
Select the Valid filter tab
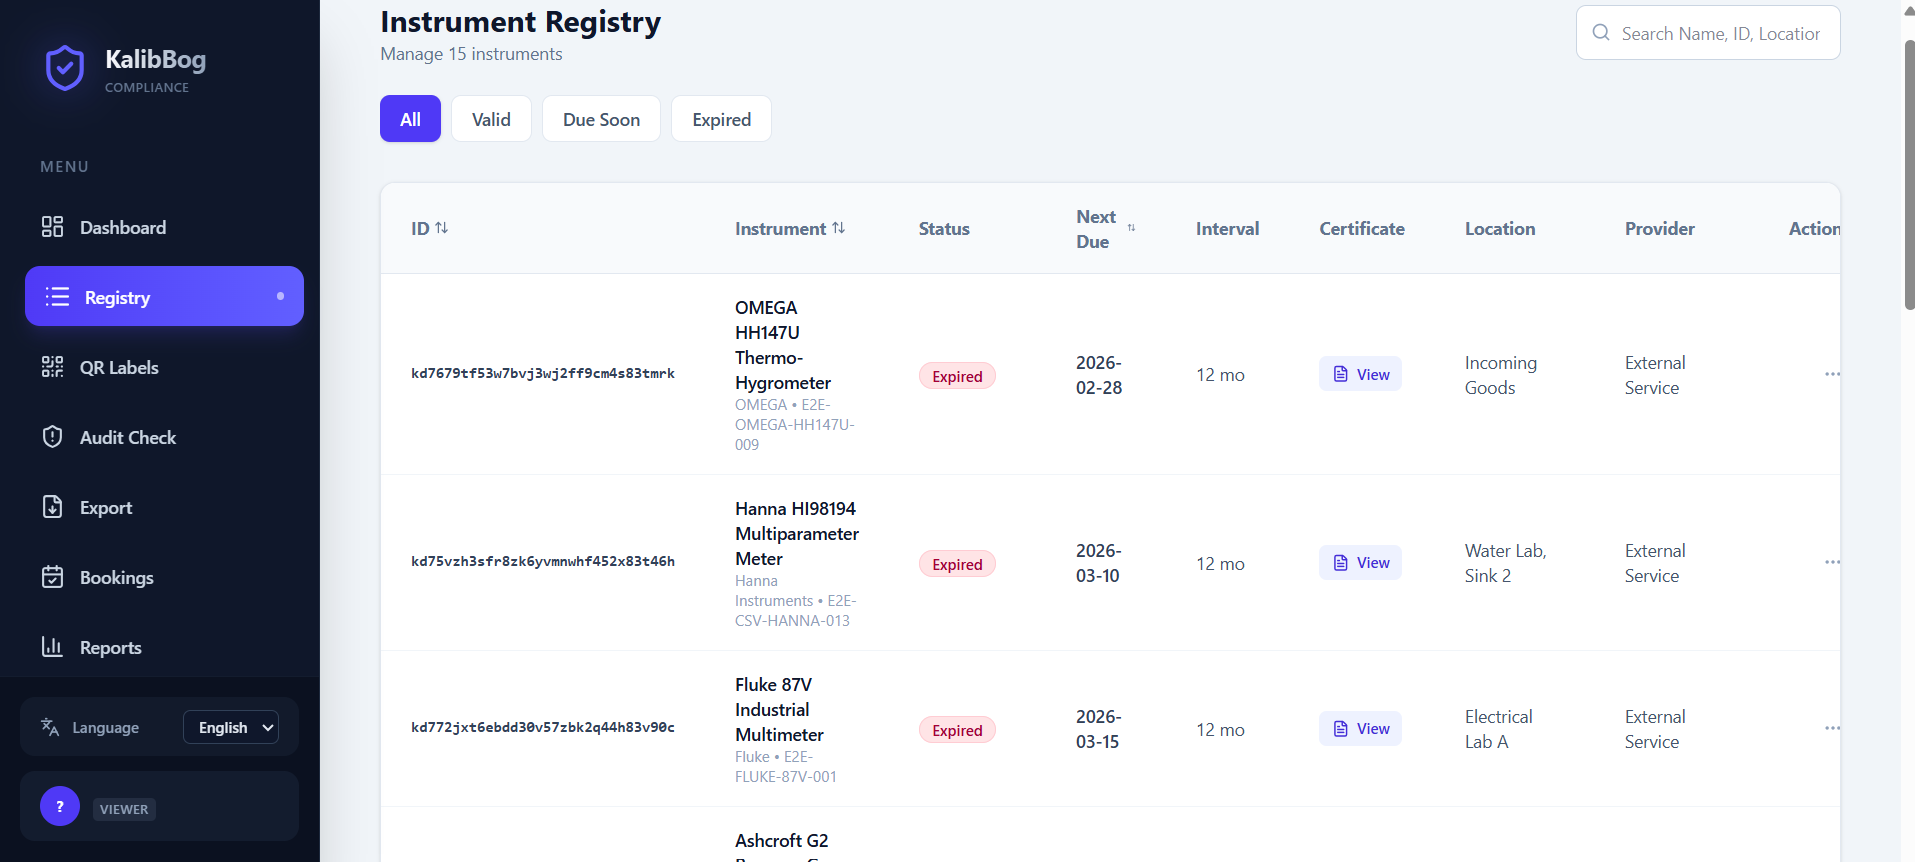(491, 119)
